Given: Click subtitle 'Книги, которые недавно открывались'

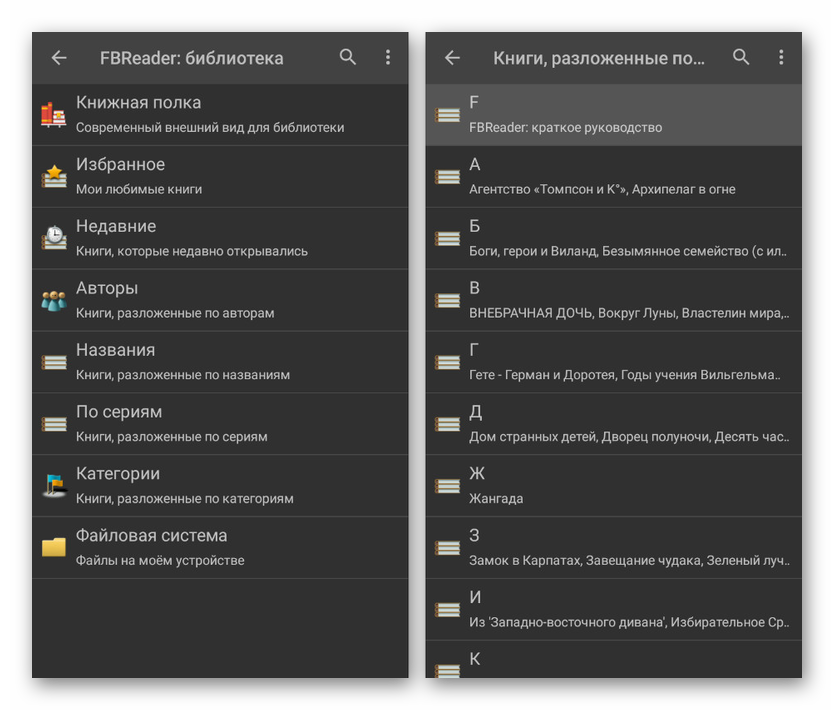Looking at the screenshot, I should tap(191, 251).
